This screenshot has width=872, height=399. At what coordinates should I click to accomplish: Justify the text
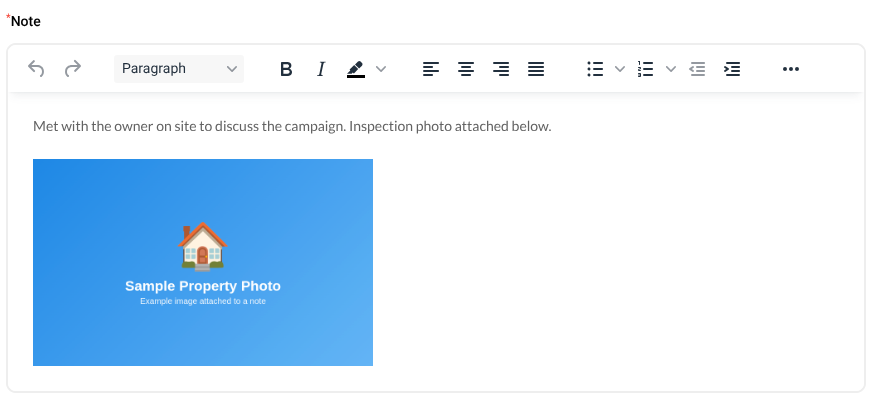coord(536,69)
